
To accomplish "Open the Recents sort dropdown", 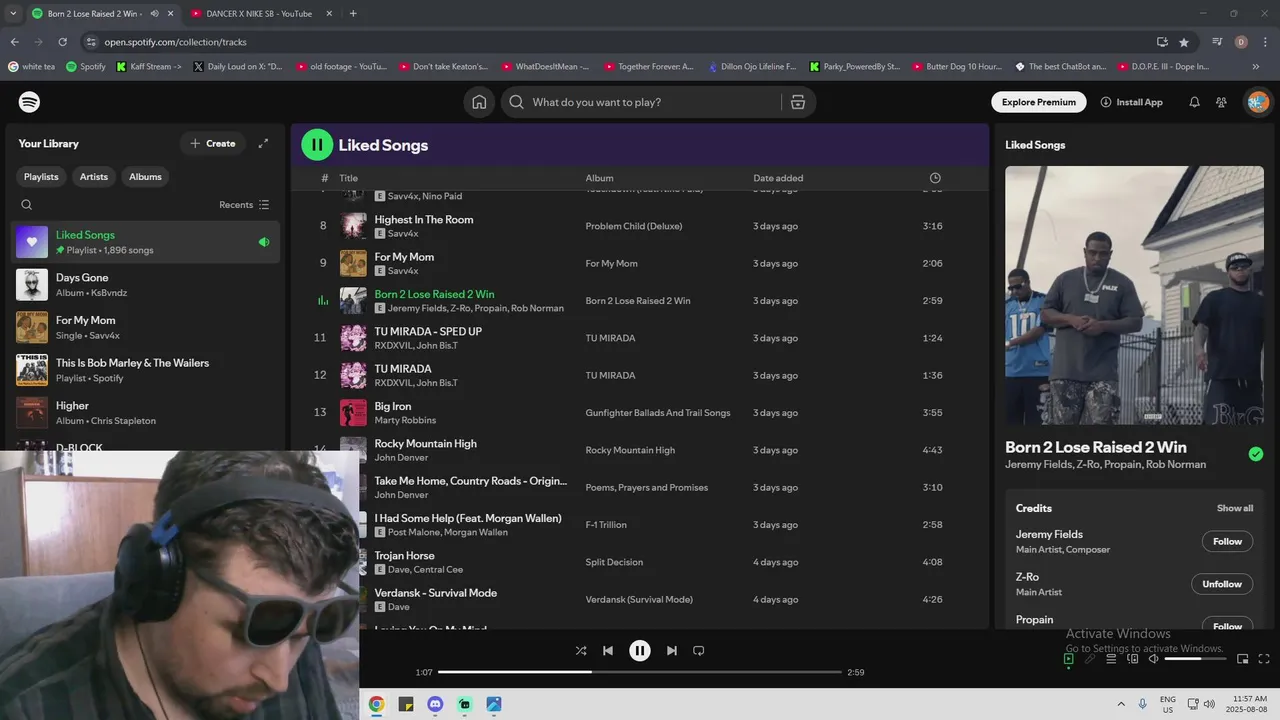I will point(244,205).
